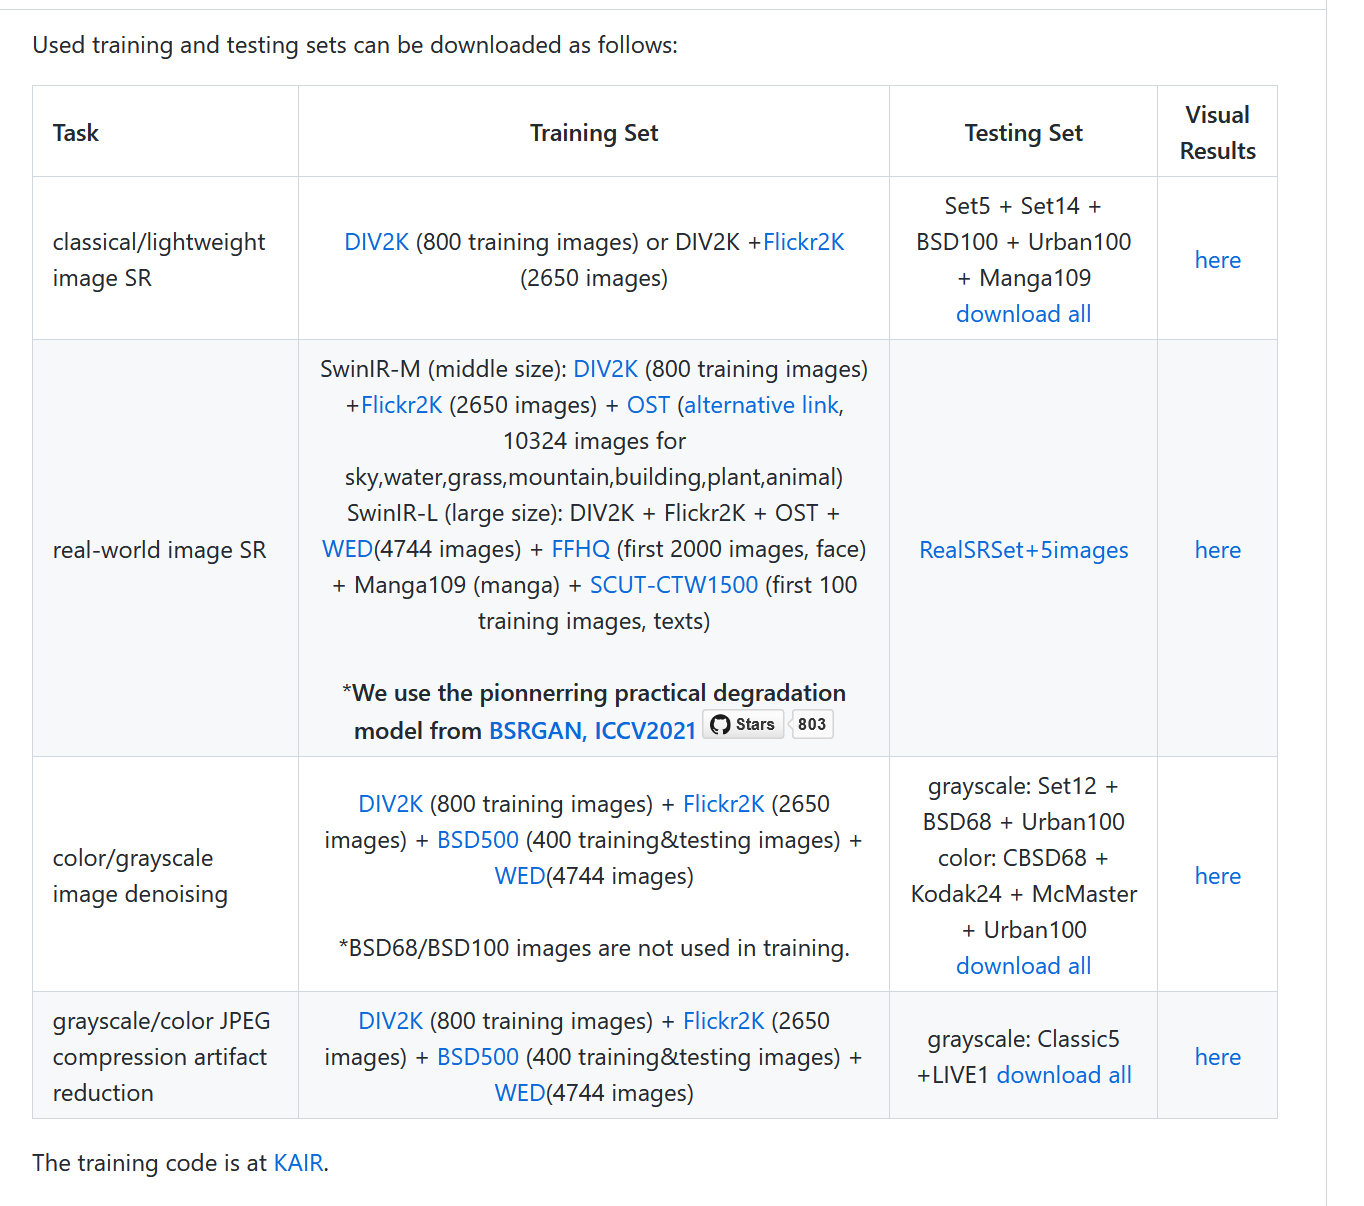Open BSD500 link in JPEG artifact reduction row
This screenshot has width=1364, height=1206.
[478, 1057]
